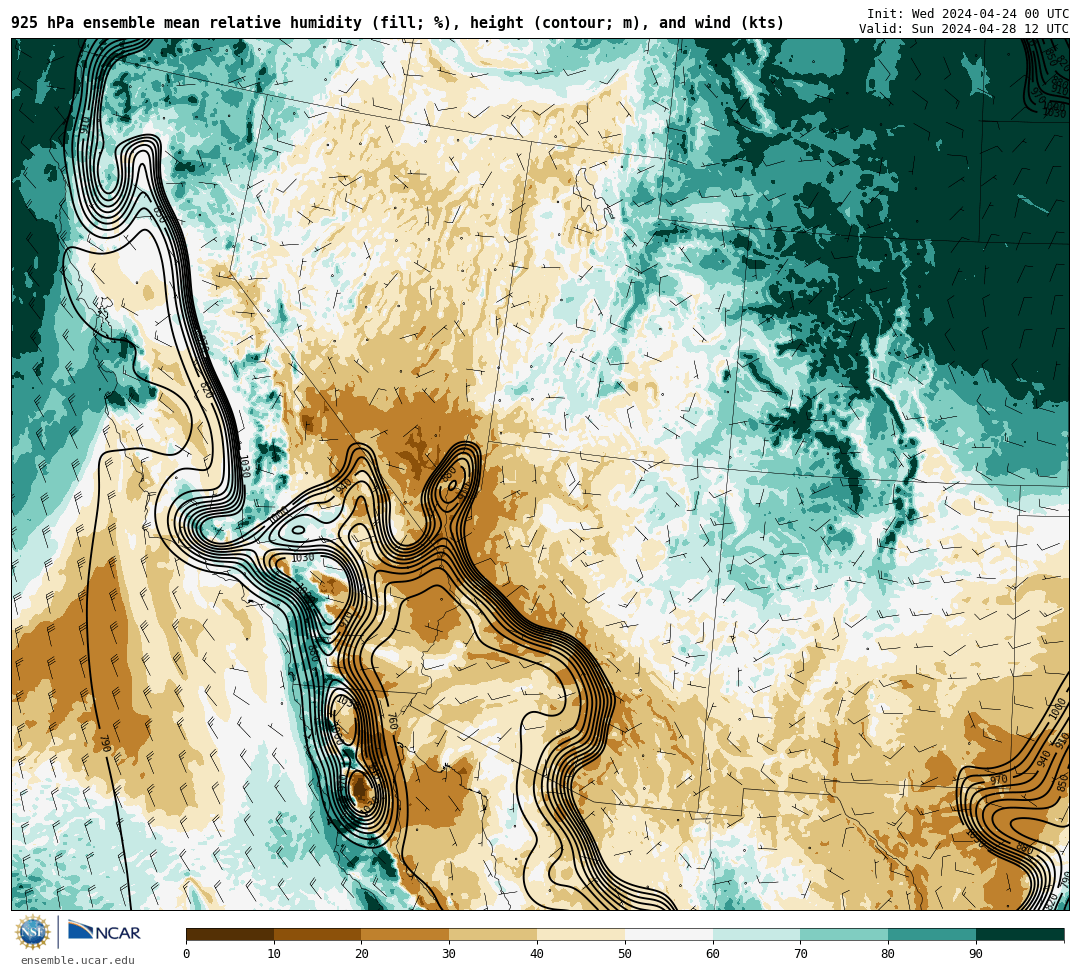This screenshot has height=973, width=1080.
Task: Click the 30-40 tan colorbar segment
Action: 493,934
